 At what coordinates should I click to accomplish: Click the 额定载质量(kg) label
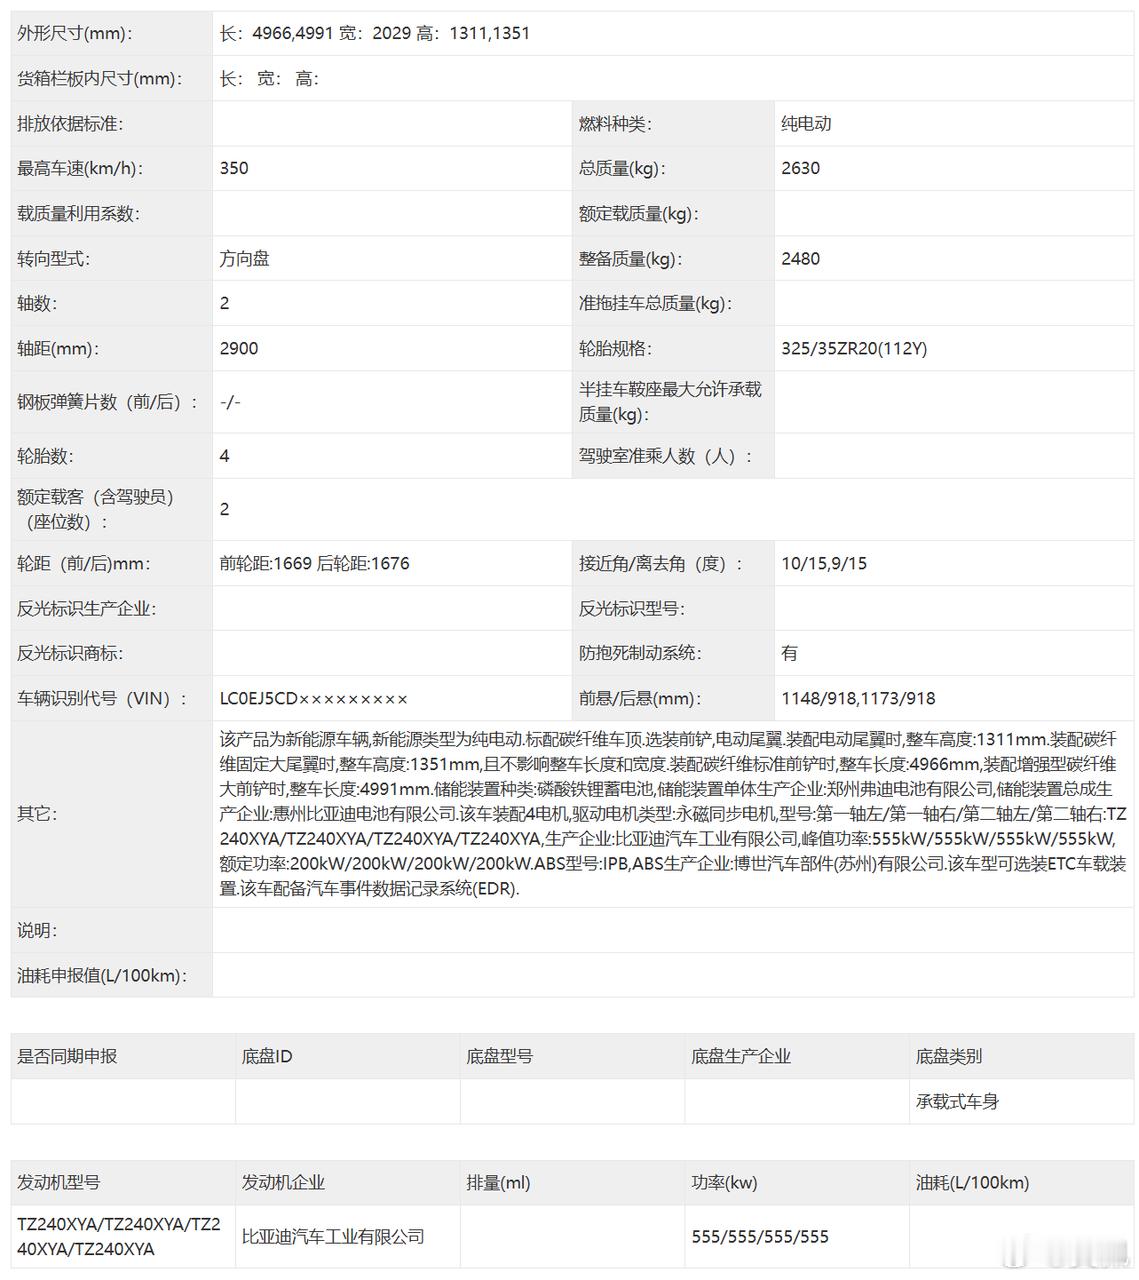point(638,213)
